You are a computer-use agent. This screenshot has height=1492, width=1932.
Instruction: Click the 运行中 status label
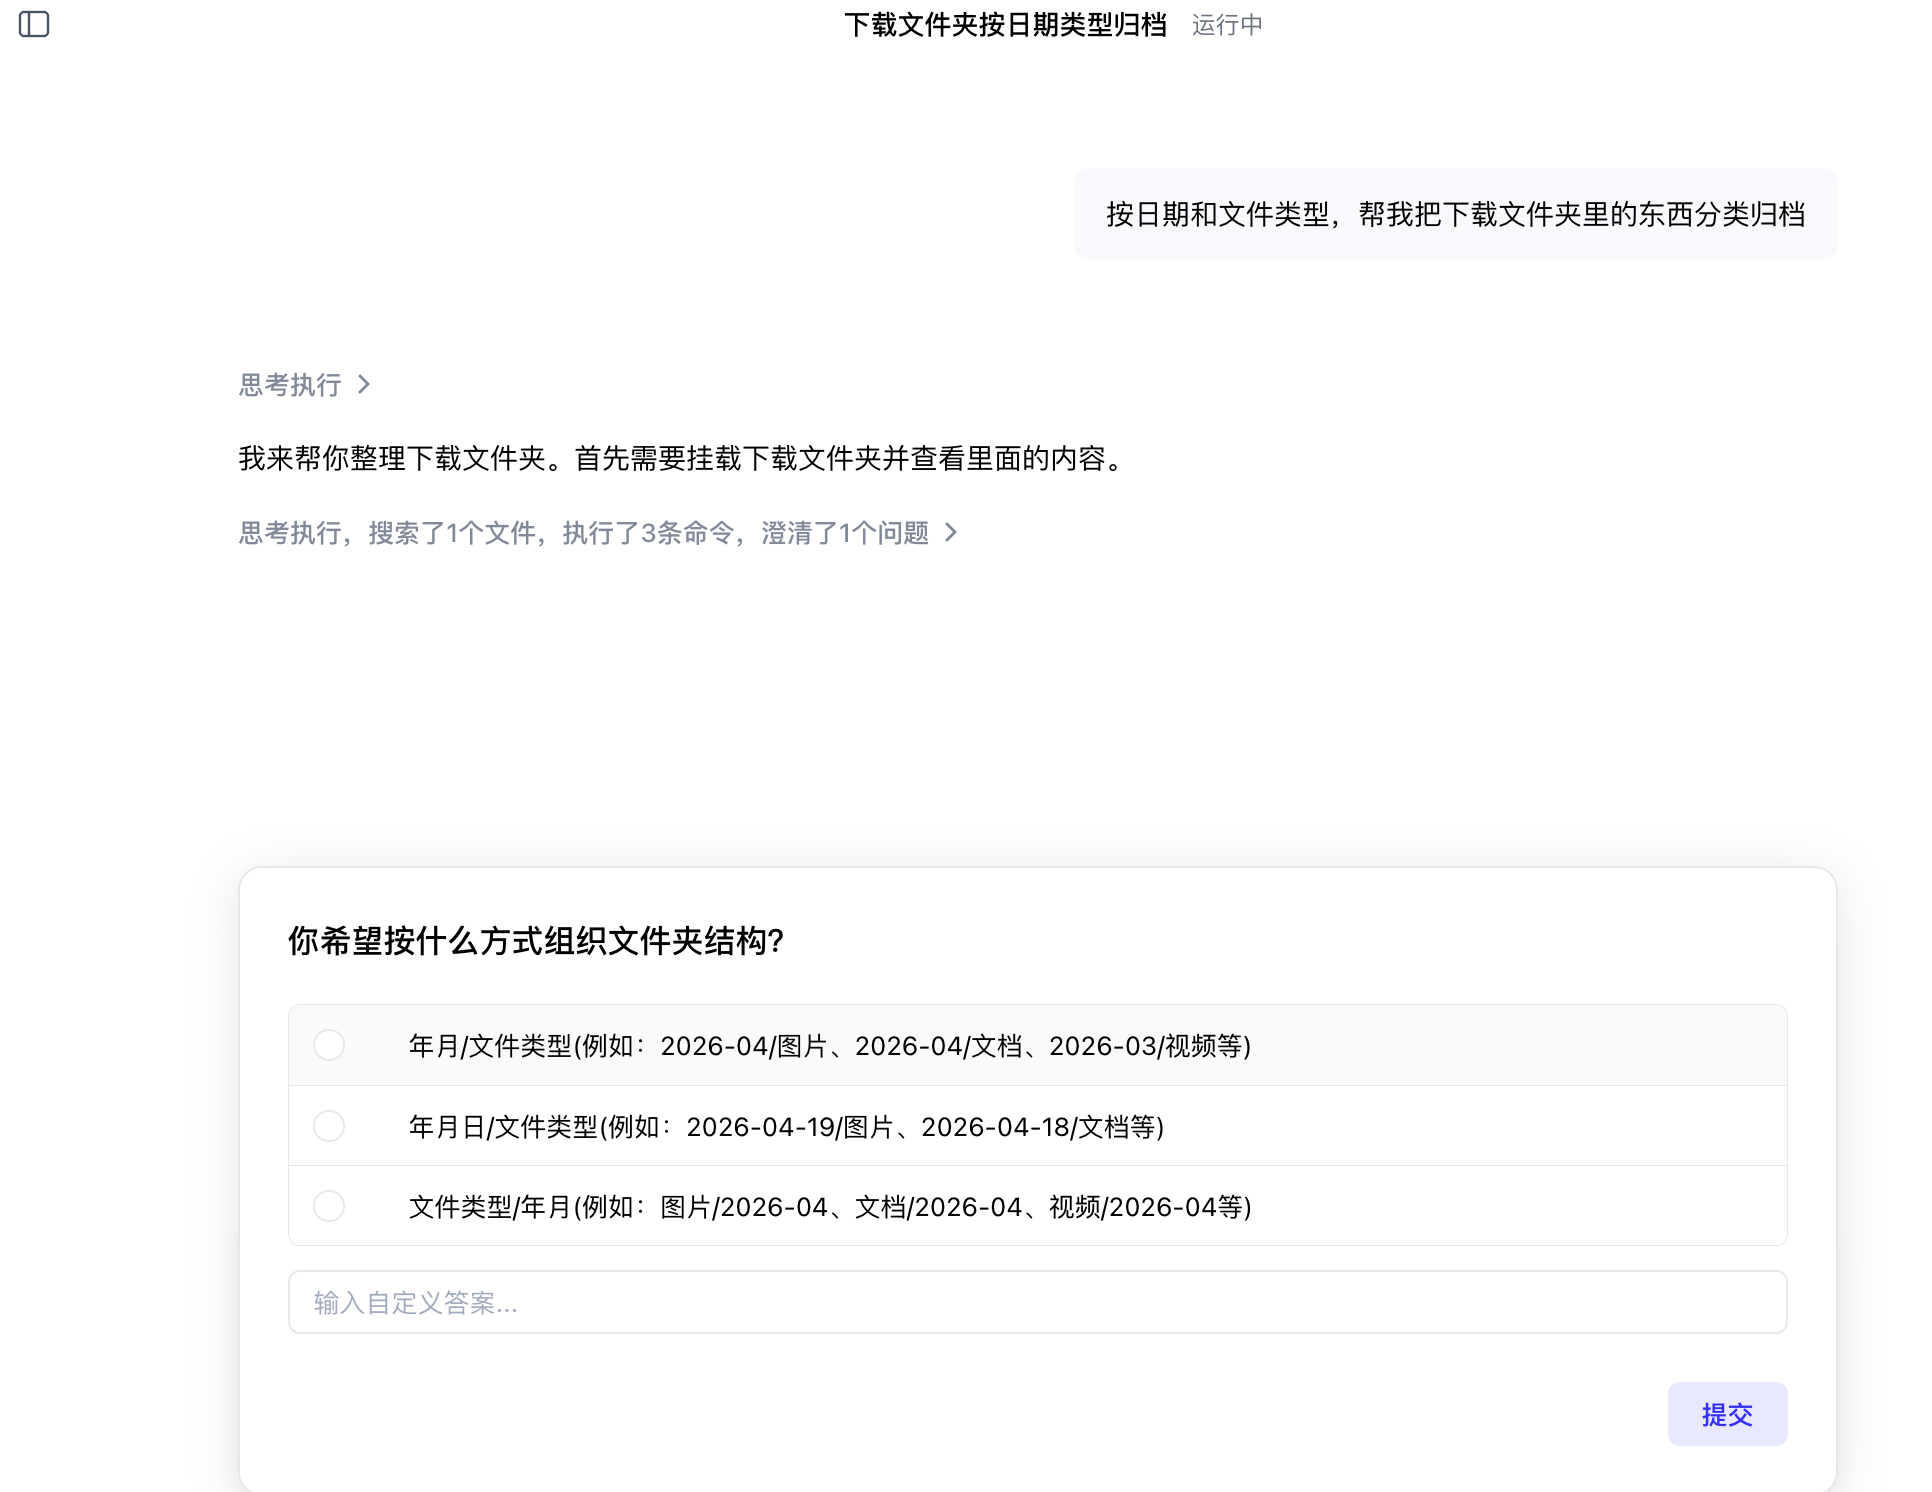point(1227,25)
